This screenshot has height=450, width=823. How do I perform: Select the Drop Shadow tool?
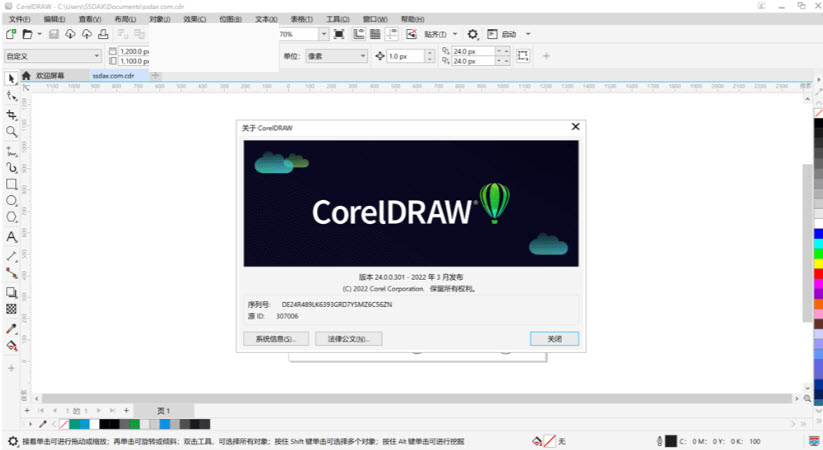point(11,292)
